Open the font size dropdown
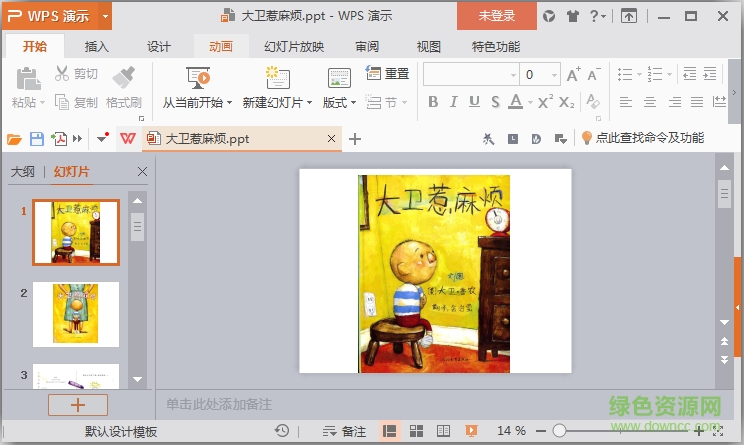 pos(553,75)
